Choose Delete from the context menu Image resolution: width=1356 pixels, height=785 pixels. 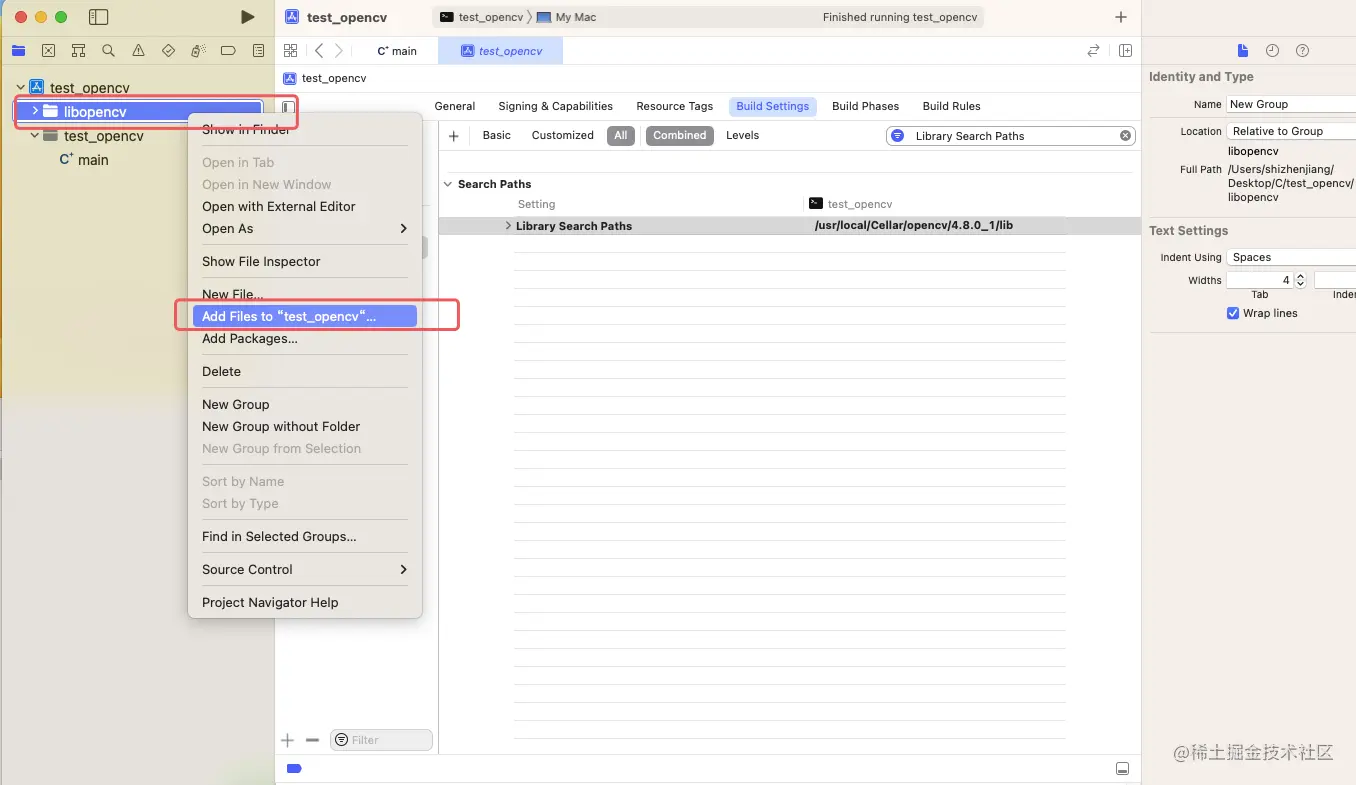pyautogui.click(x=305, y=372)
